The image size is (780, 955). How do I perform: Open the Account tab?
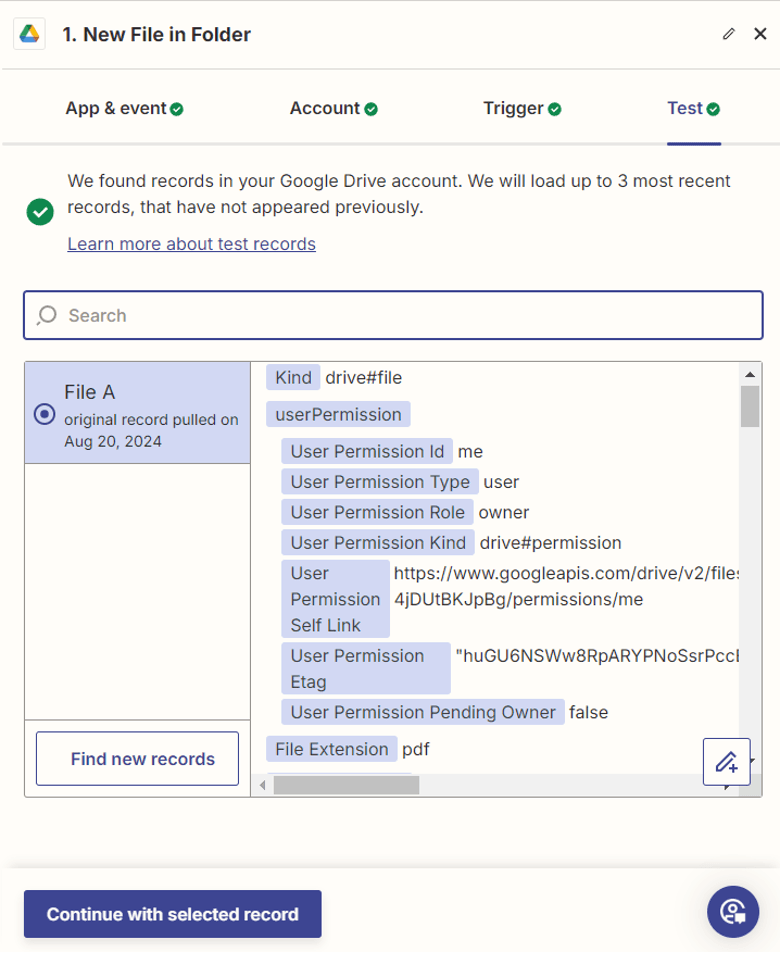(333, 108)
